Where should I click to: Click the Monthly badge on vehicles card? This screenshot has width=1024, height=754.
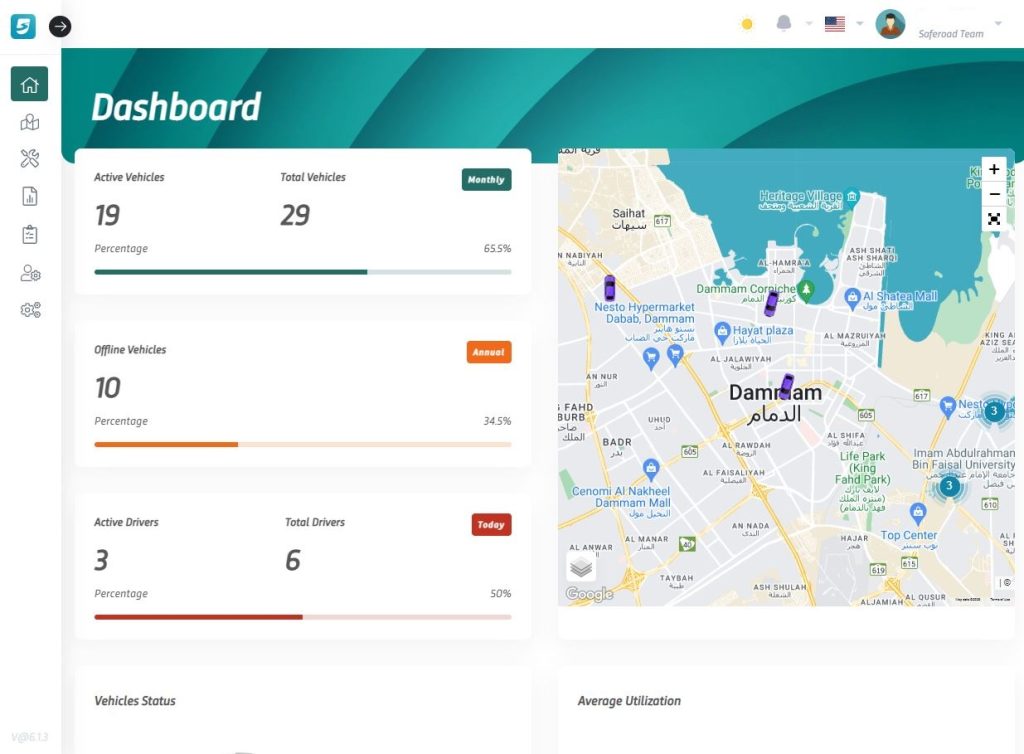tap(486, 180)
